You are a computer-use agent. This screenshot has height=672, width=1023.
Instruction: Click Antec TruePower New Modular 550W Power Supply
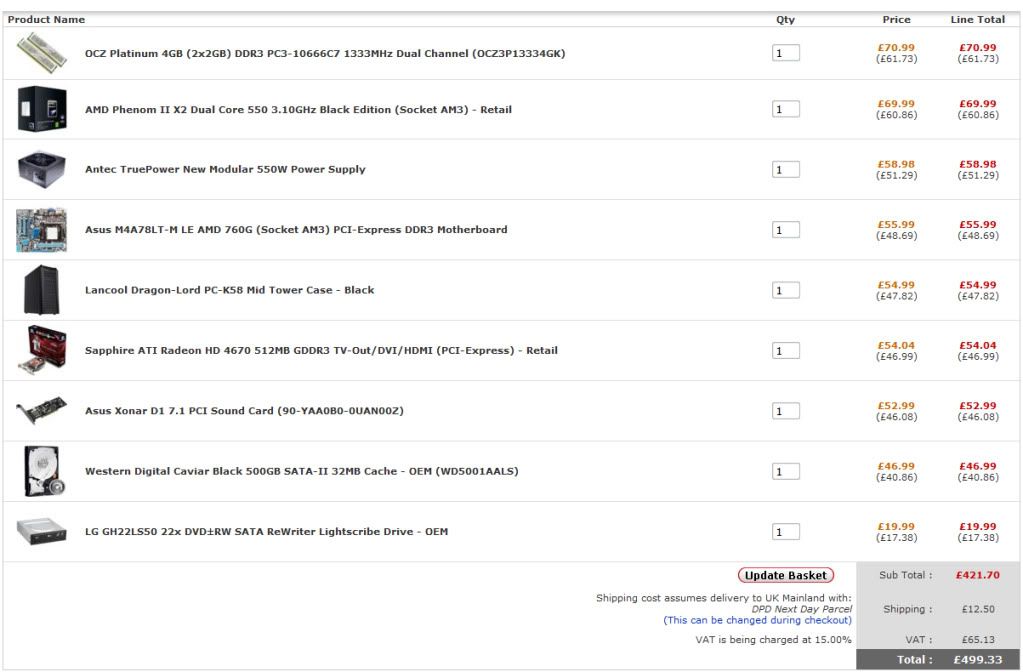pos(225,169)
